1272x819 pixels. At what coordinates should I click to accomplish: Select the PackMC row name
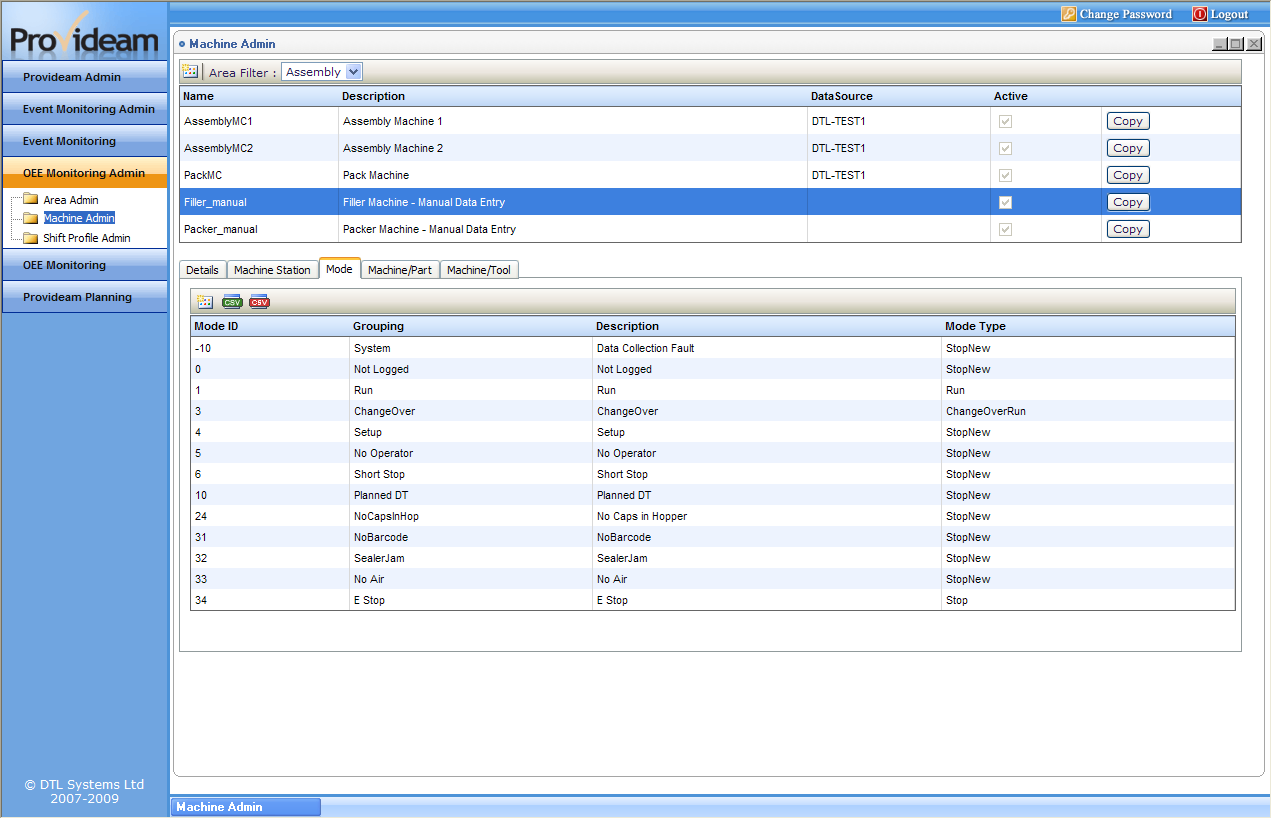pos(203,175)
